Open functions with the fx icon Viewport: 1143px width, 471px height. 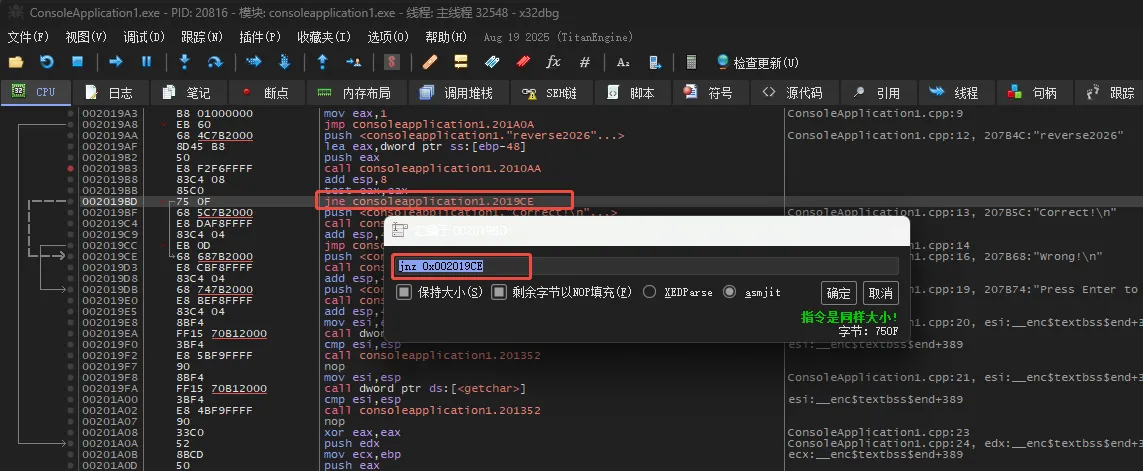click(553, 62)
